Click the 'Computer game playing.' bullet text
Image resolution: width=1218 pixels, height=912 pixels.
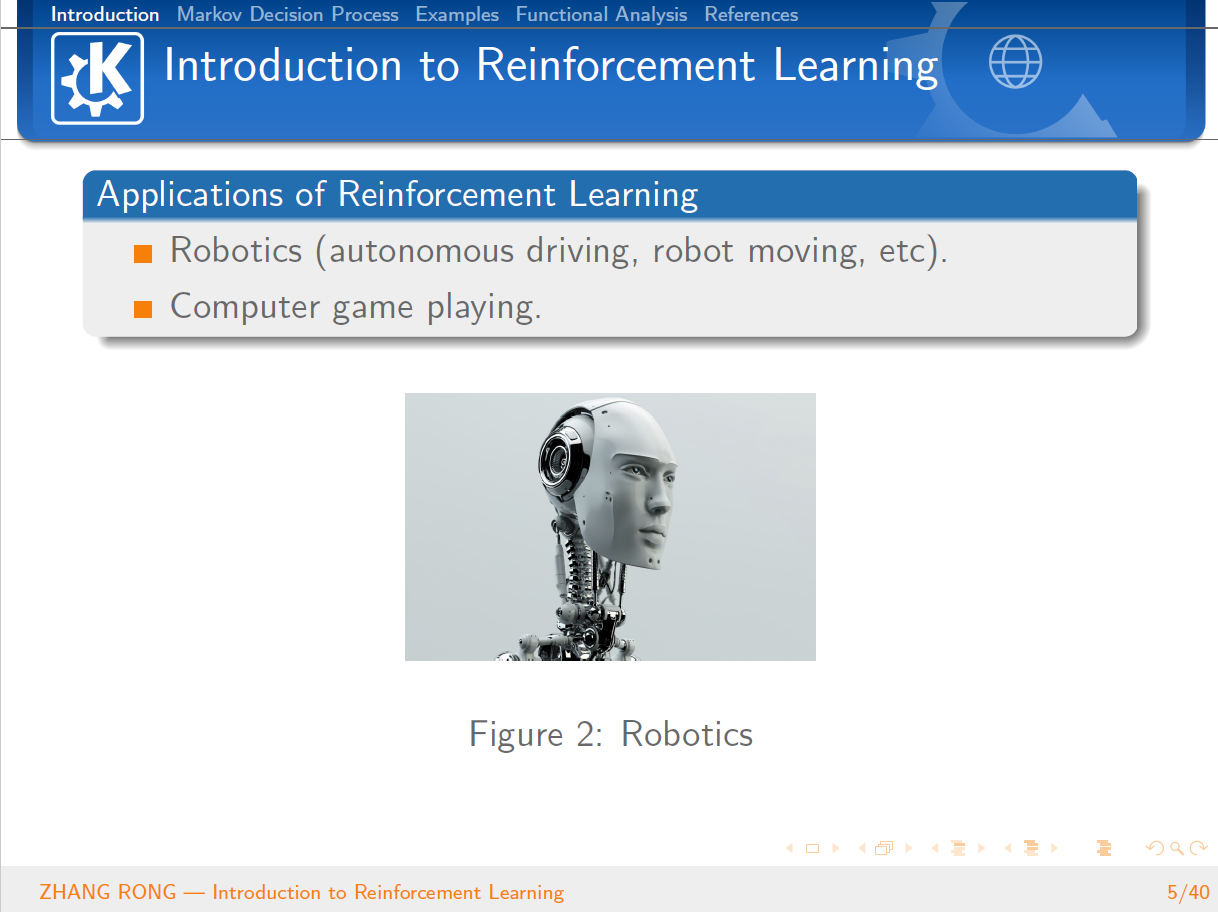point(356,306)
